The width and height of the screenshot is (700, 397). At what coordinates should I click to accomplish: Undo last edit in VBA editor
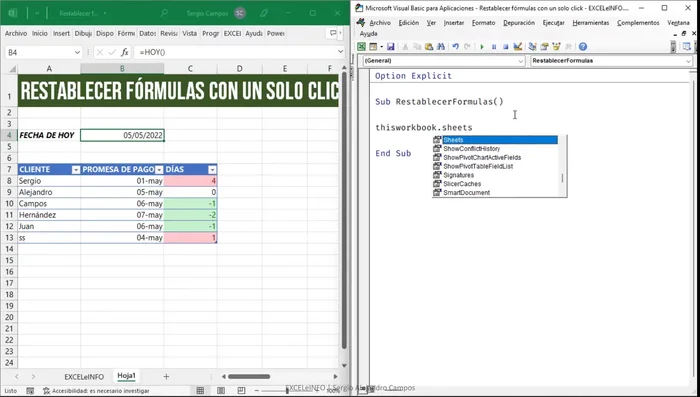455,46
